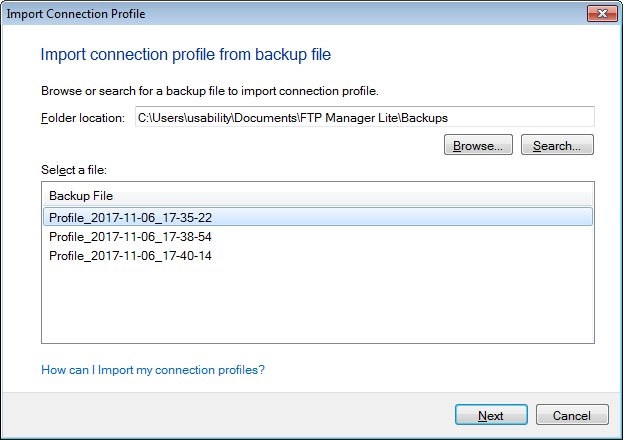Choose backup Profile_2017-11-06_17-40-14

click(130, 256)
